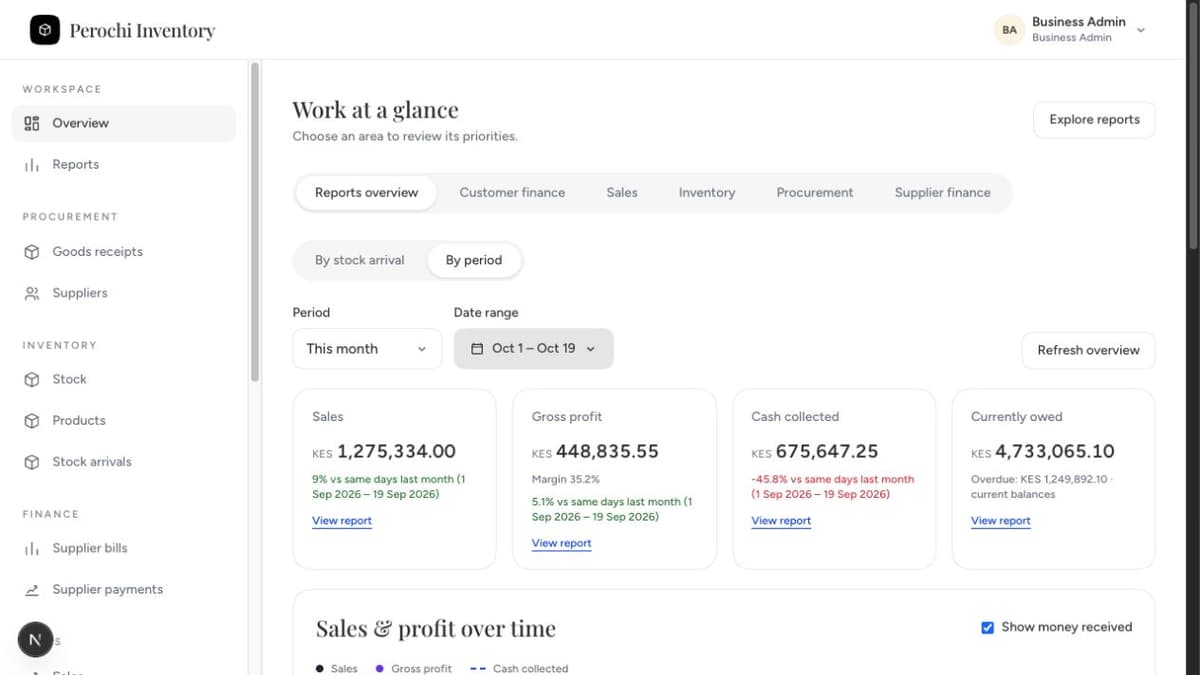Select the Sales tab
Image resolution: width=1200 pixels, height=675 pixels.
tap(622, 193)
